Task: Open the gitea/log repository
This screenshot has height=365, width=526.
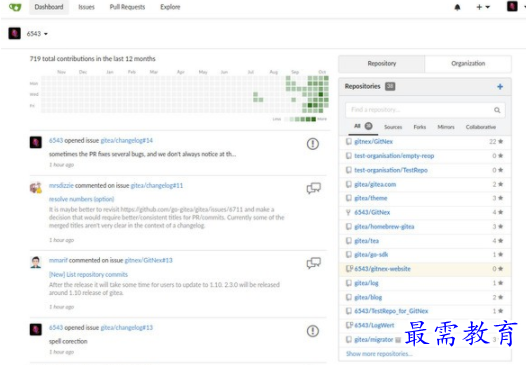Action: 366,283
